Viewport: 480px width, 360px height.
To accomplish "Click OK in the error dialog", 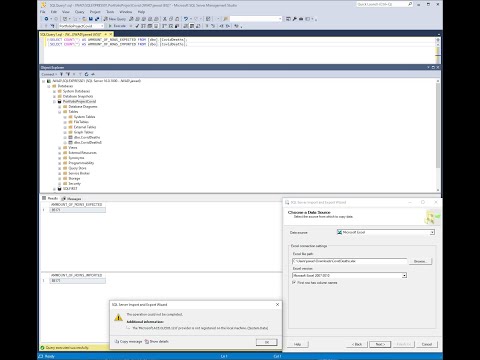I will click(267, 342).
